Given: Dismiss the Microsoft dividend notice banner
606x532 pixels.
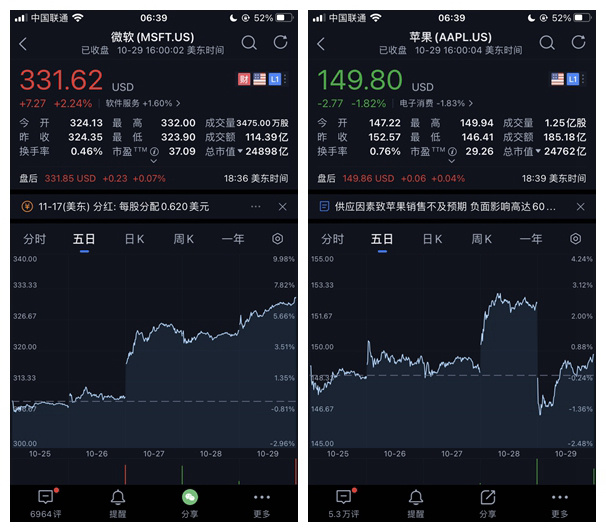Looking at the screenshot, I should 282,206.
